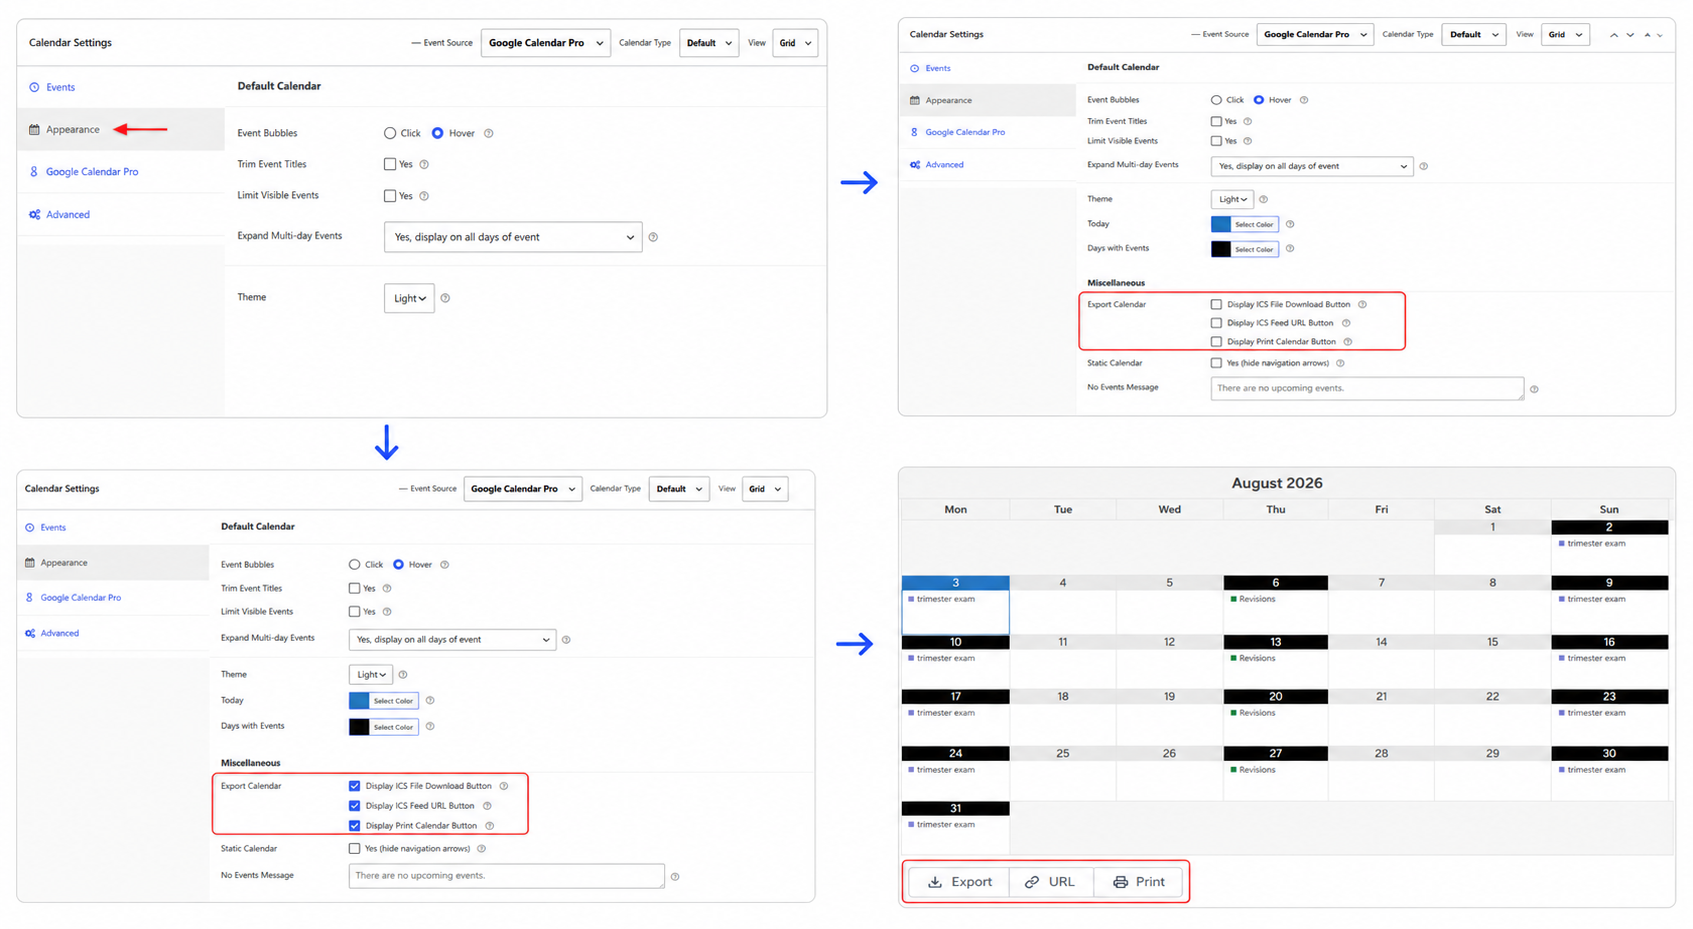Click the printer icon on Print button
The width and height of the screenshot is (1693, 929).
pos(1120,882)
